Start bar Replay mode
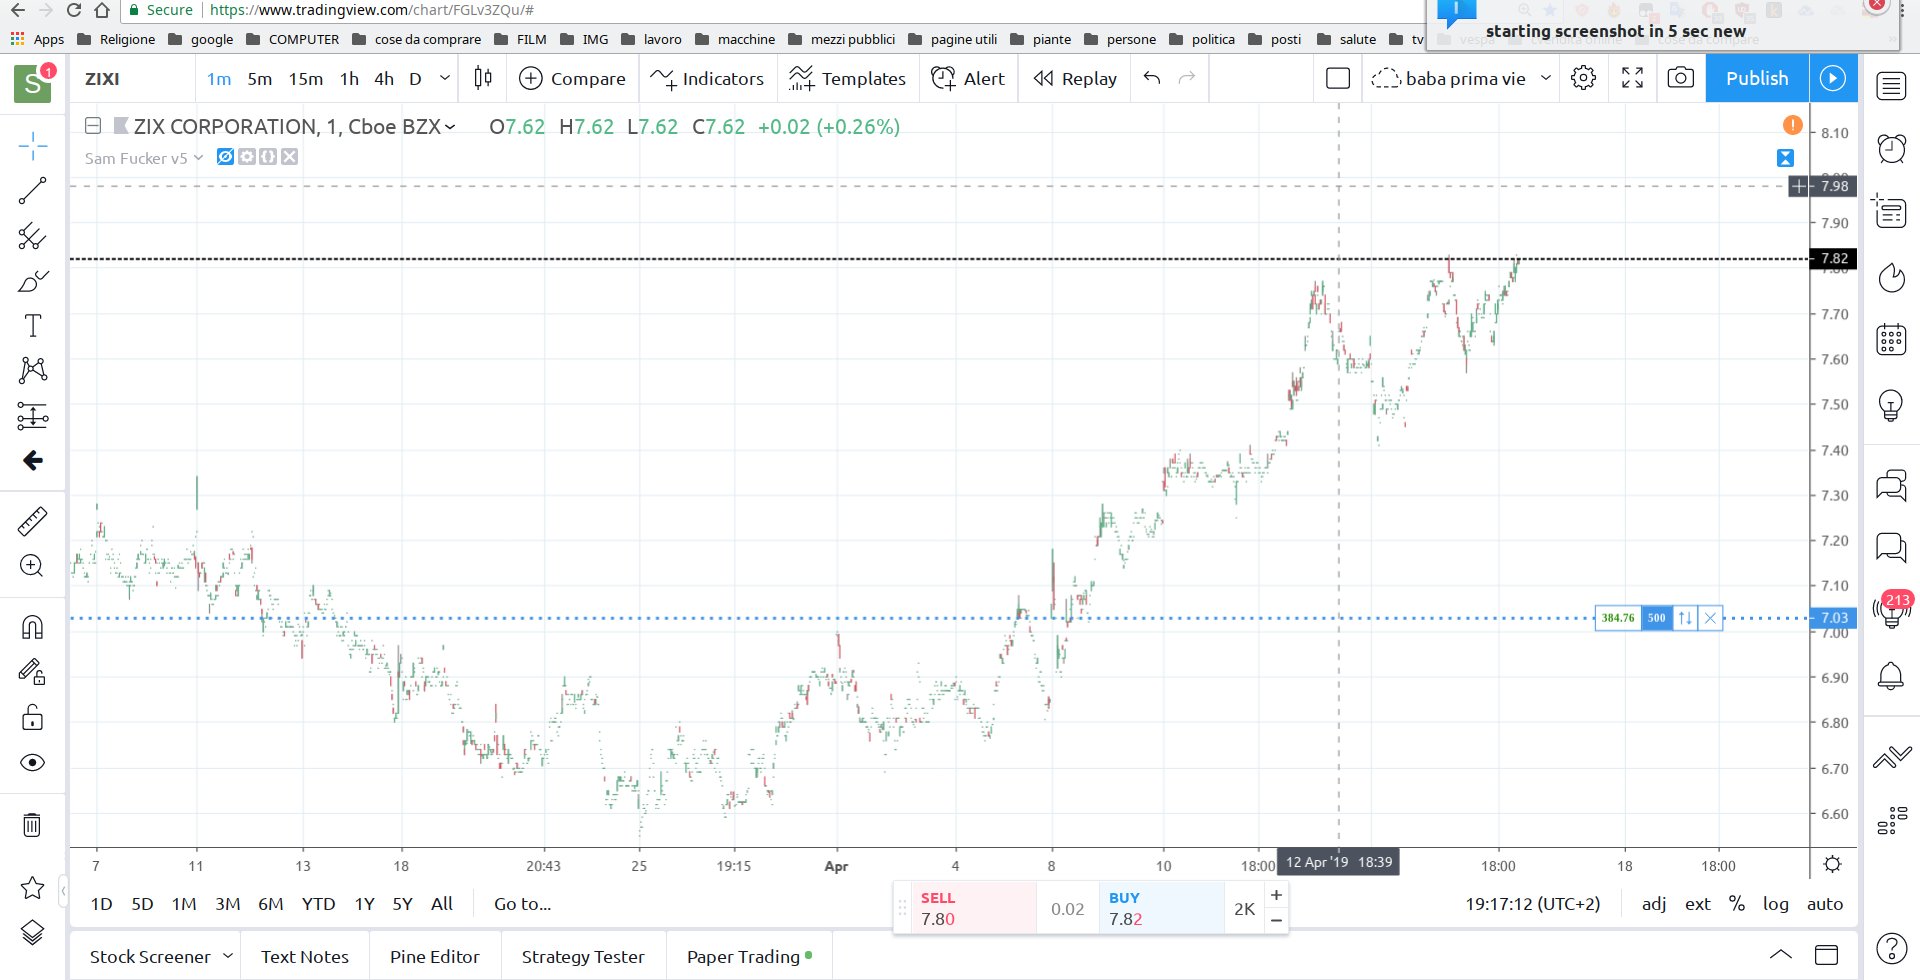 [1075, 78]
